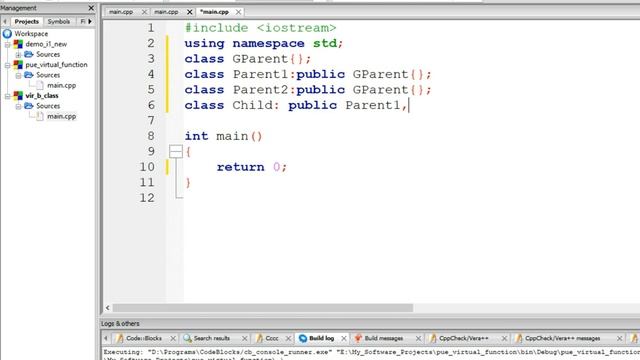Select the *main.cpp editor tab

(215, 12)
